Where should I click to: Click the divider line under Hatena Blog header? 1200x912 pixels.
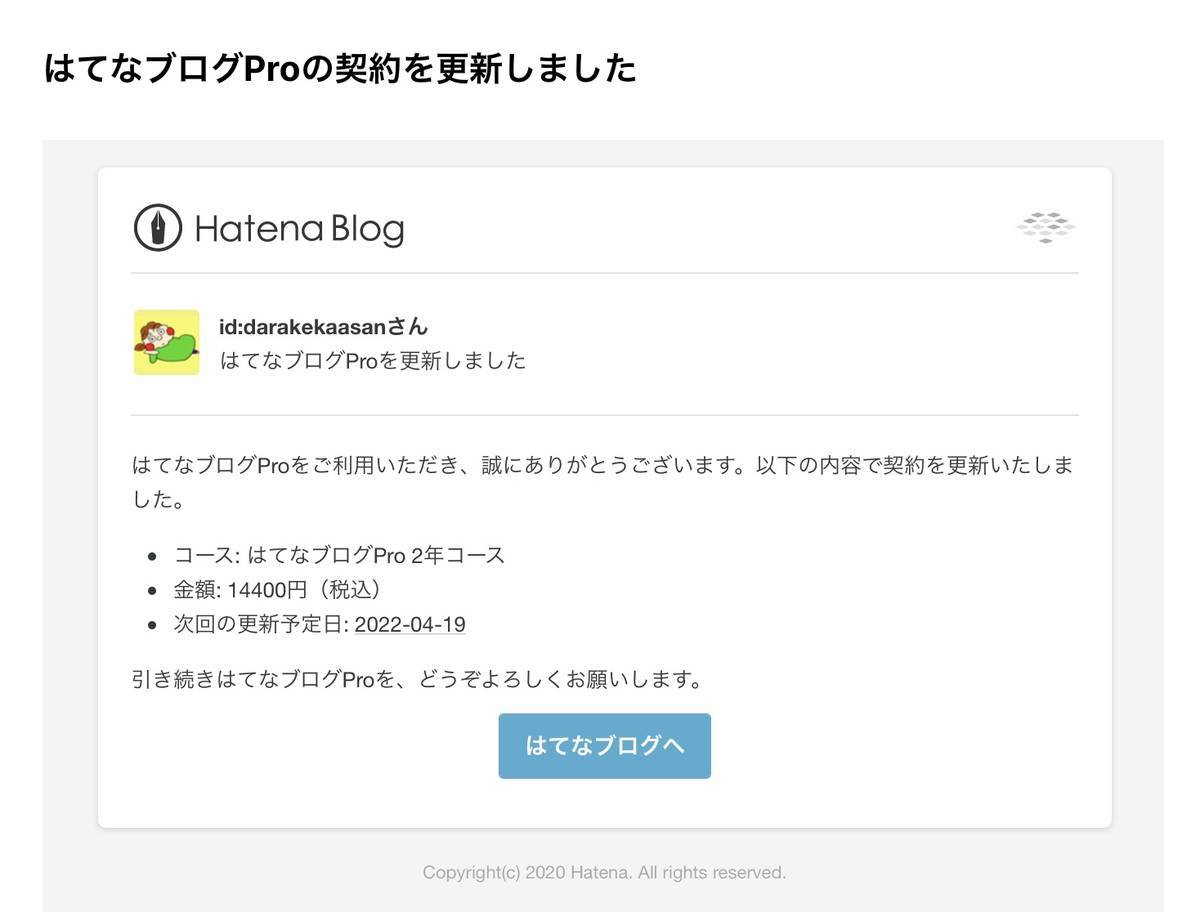[x=605, y=273]
